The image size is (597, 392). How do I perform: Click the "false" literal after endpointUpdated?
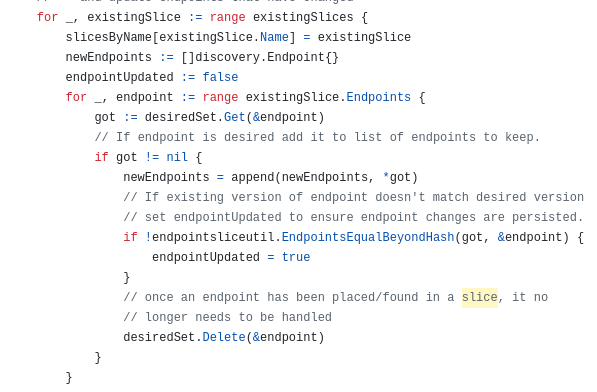[220, 77]
